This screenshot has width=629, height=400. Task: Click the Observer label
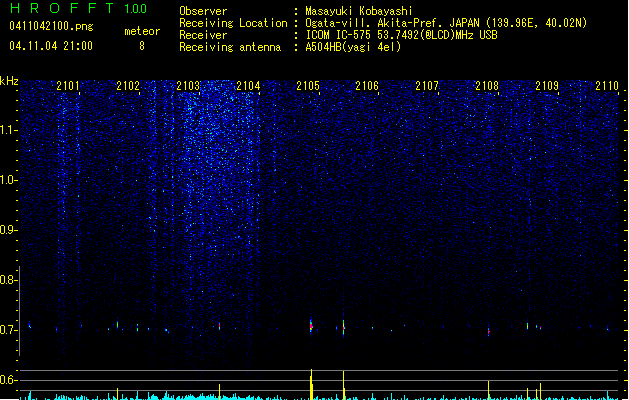coord(203,11)
